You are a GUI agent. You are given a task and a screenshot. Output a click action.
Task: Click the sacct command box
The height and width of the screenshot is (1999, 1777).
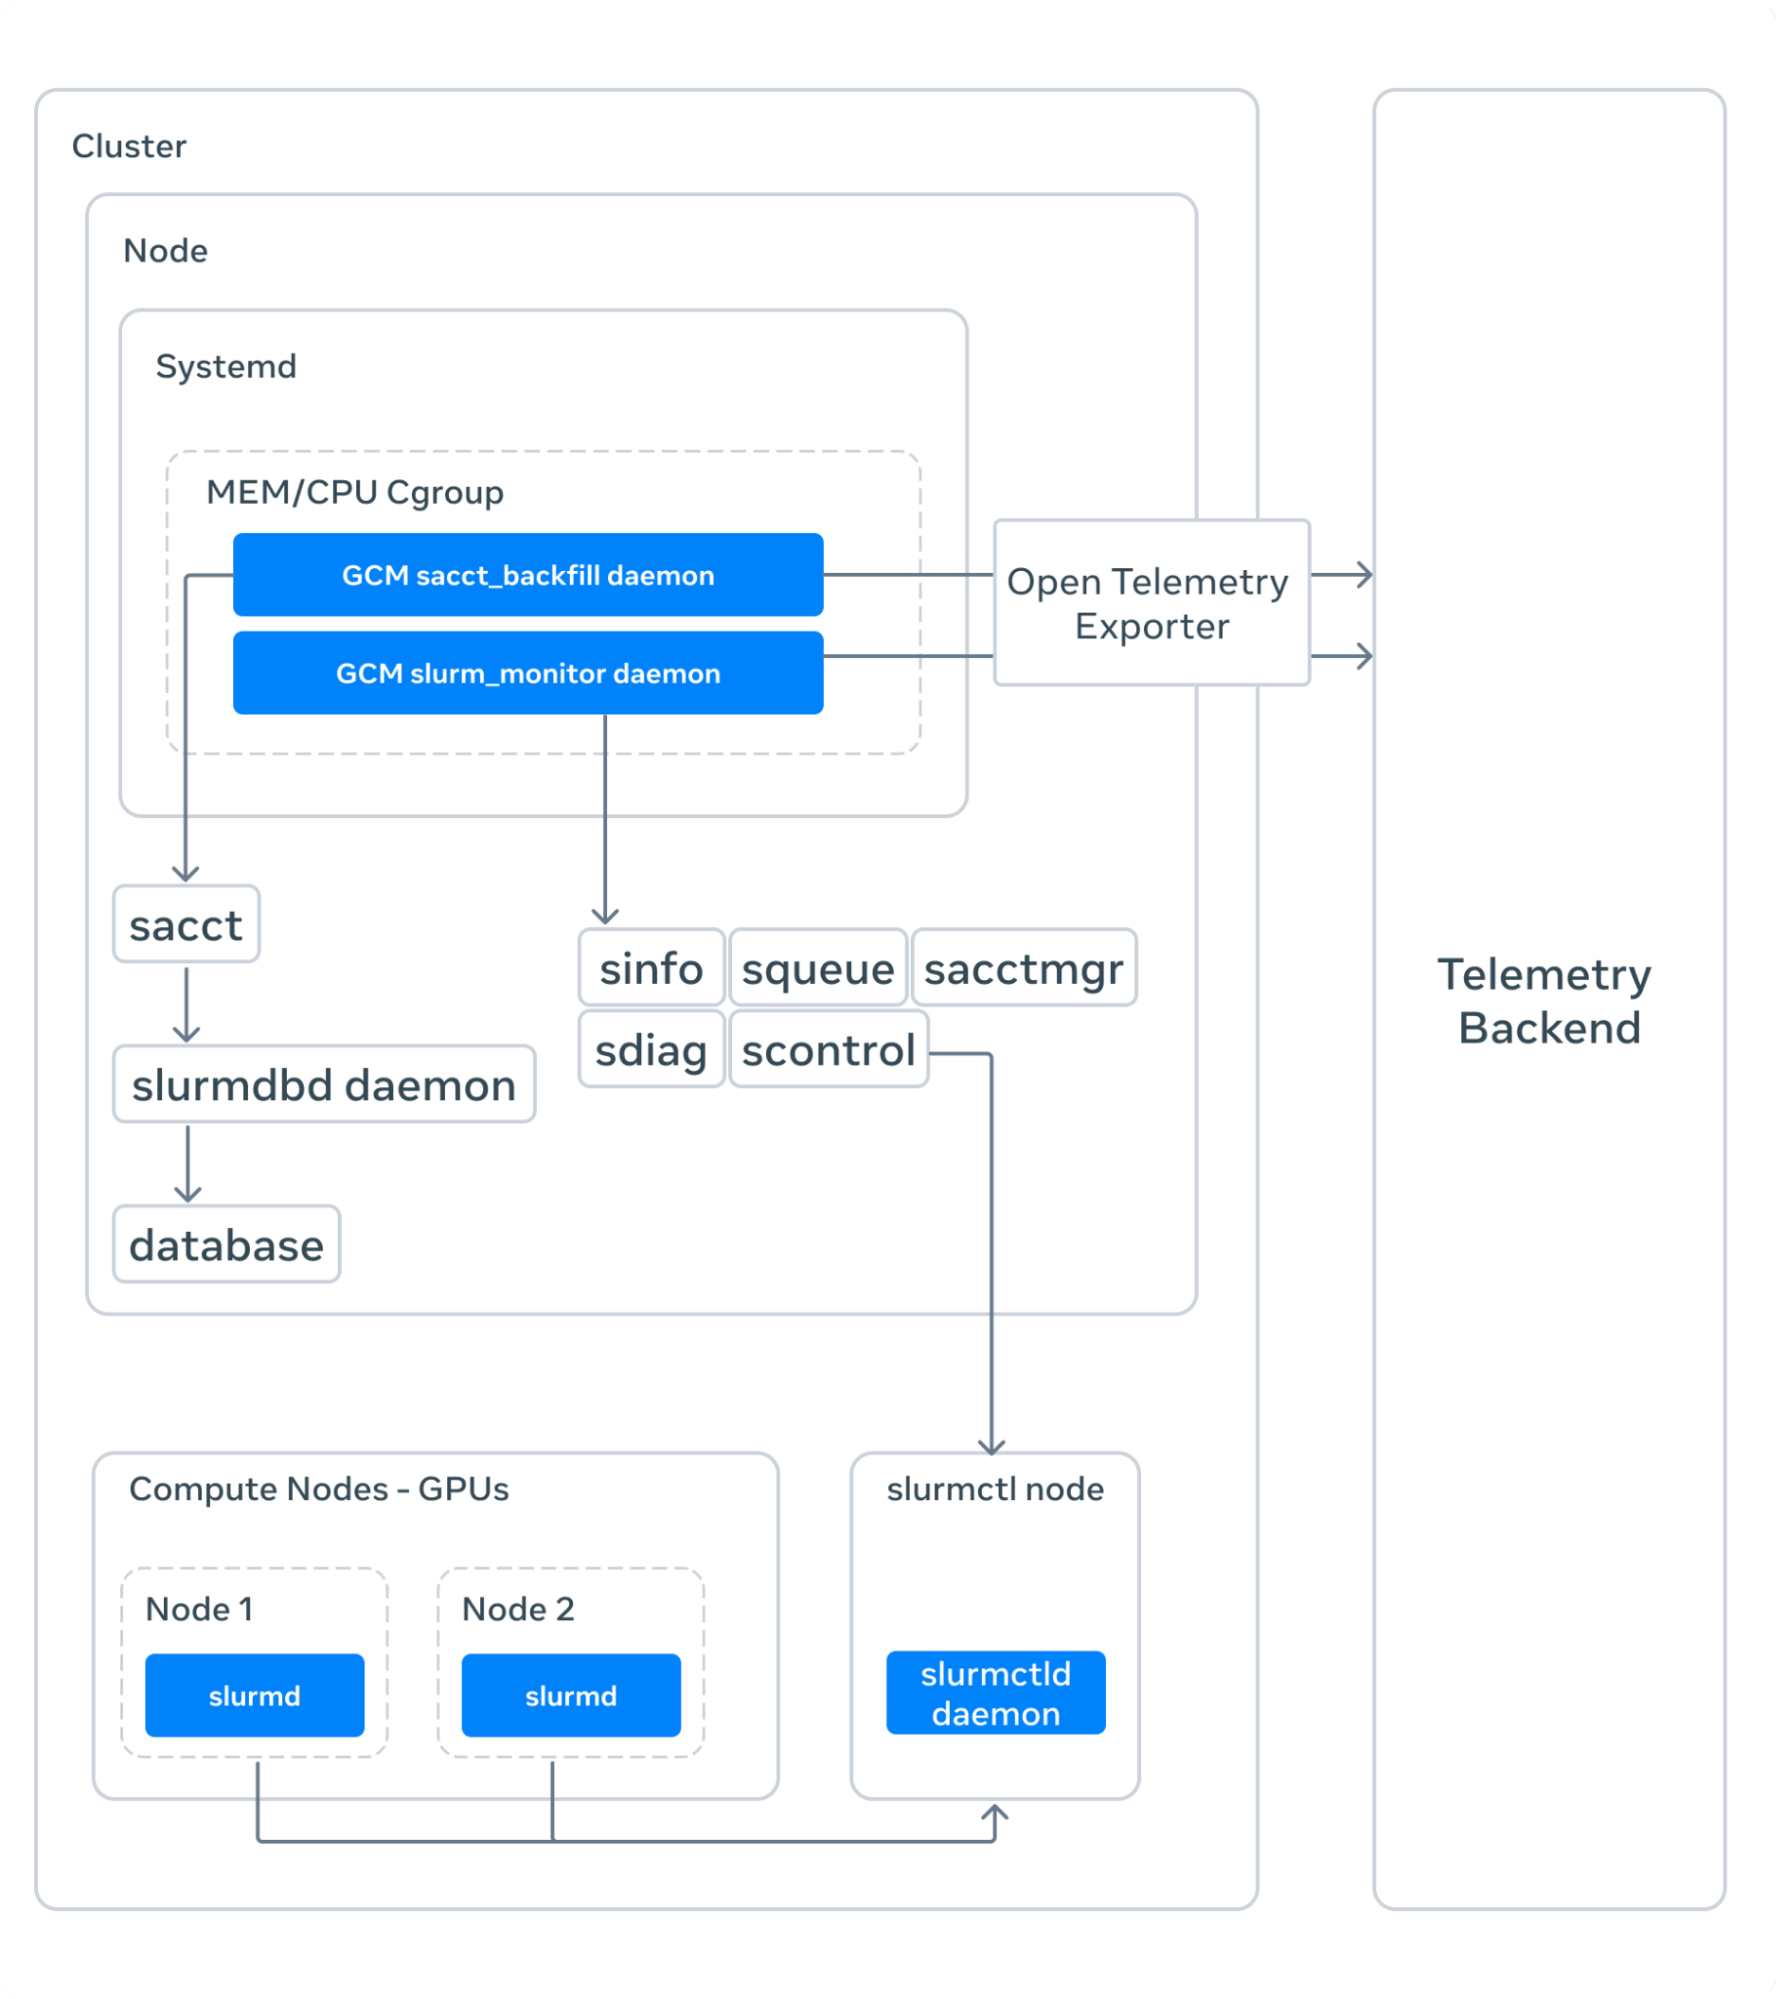tap(186, 925)
